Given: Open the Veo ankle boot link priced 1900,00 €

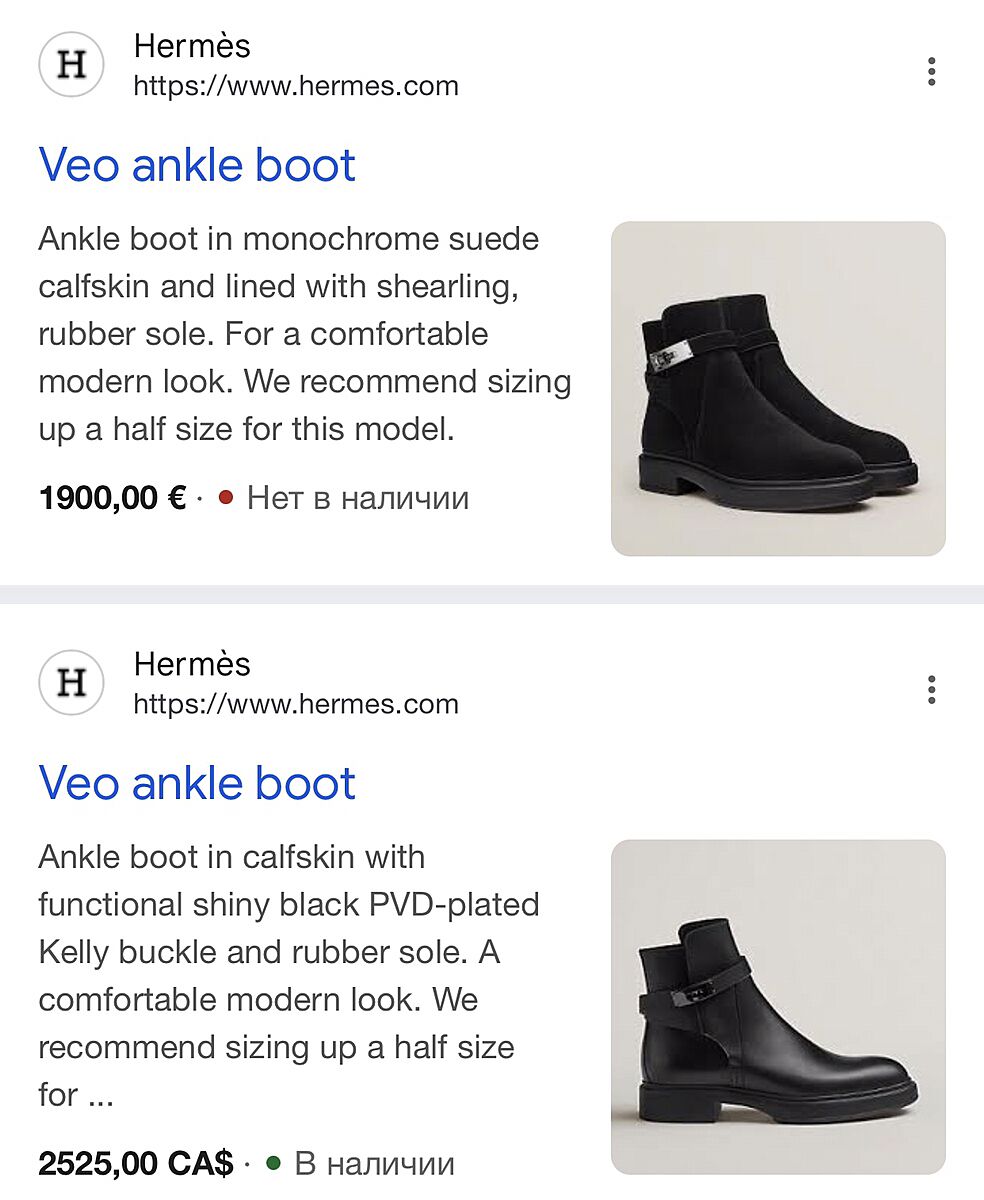Looking at the screenshot, I should pyautogui.click(x=197, y=165).
